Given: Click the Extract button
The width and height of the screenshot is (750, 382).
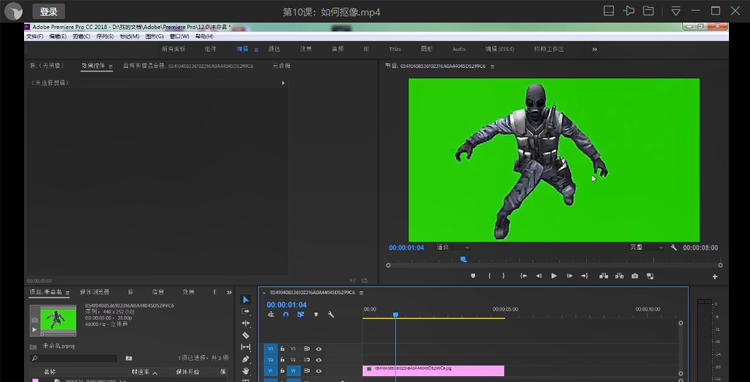Looking at the screenshot, I should pos(619,276).
